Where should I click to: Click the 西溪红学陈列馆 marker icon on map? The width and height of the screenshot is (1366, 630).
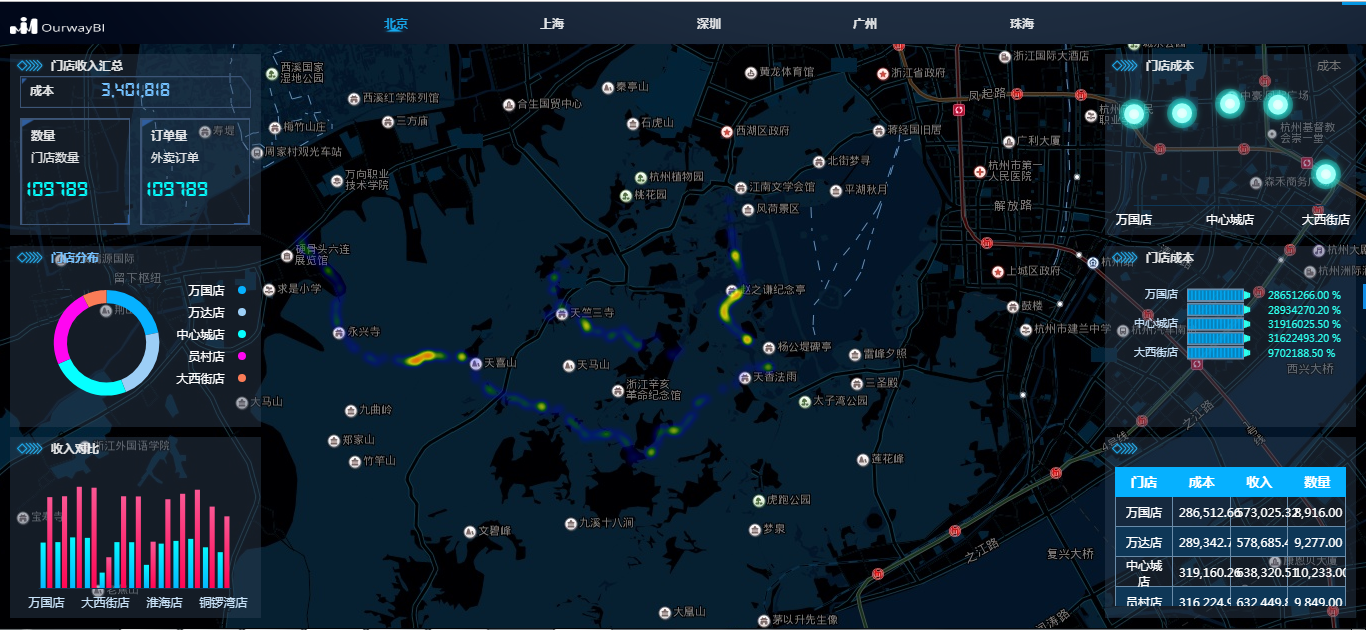(x=353, y=98)
